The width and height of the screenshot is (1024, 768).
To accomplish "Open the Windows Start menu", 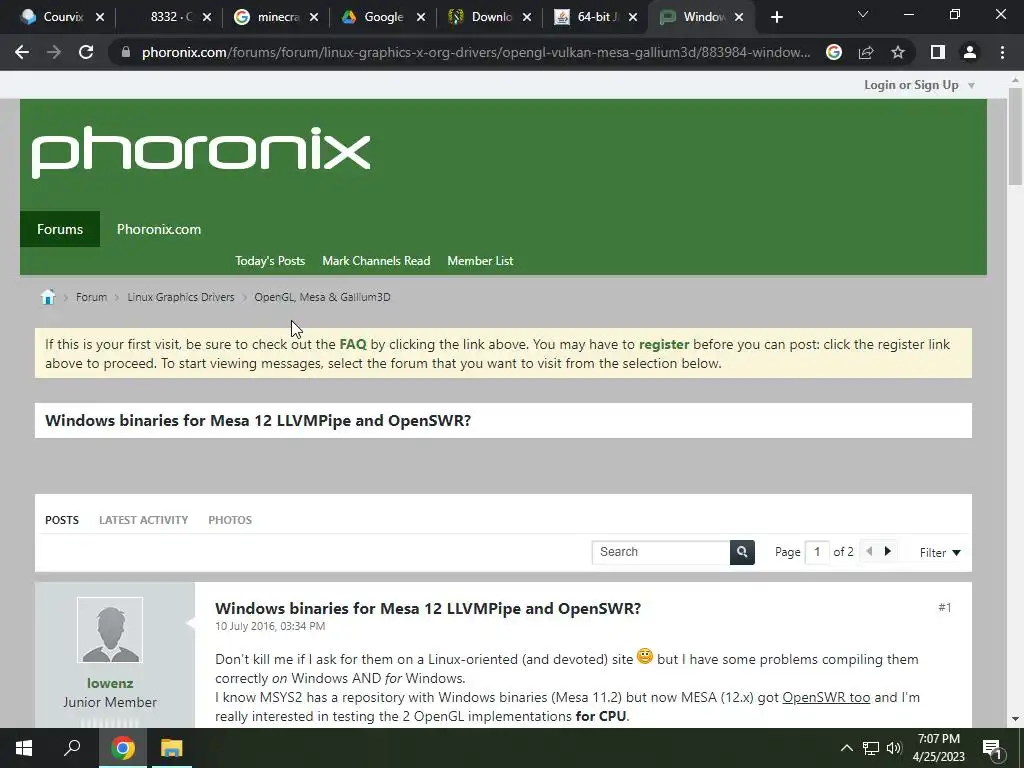I will pyautogui.click(x=24, y=748).
